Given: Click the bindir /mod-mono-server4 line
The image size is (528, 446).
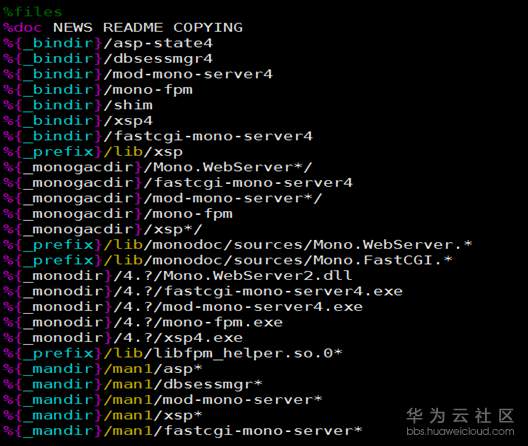Looking at the screenshot, I should pos(138,74).
